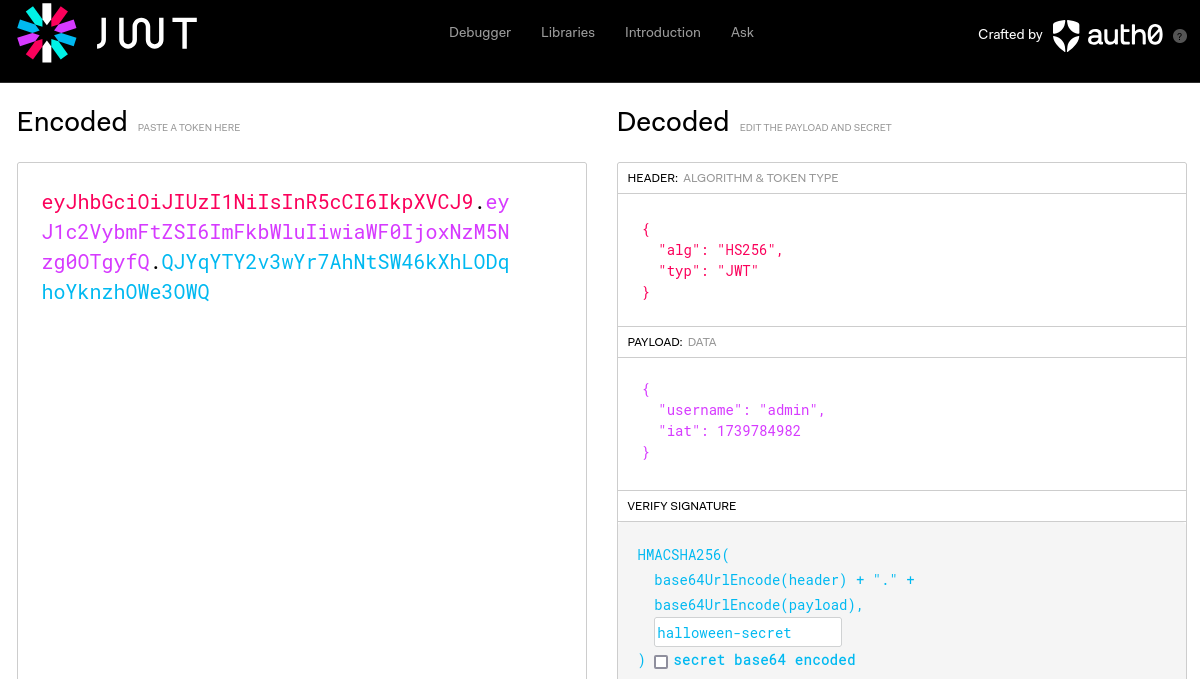This screenshot has width=1200, height=679.
Task: Click the "Crafted by" text
Action: tap(1010, 35)
